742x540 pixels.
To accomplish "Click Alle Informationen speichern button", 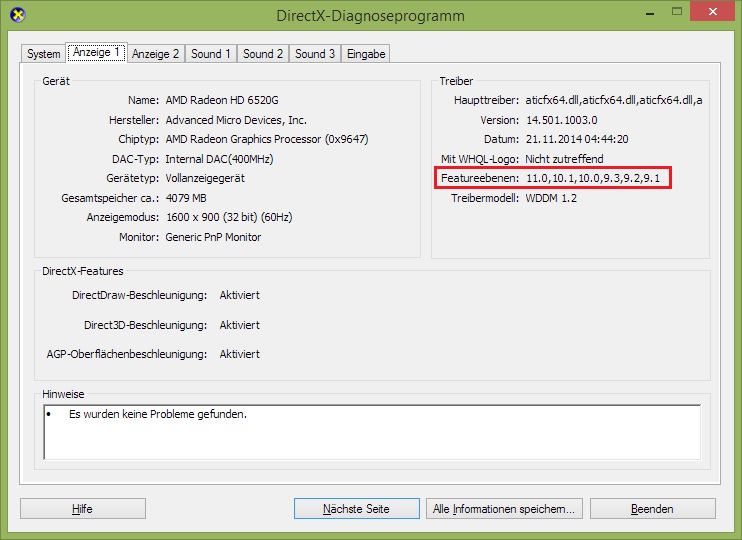I will point(504,509).
